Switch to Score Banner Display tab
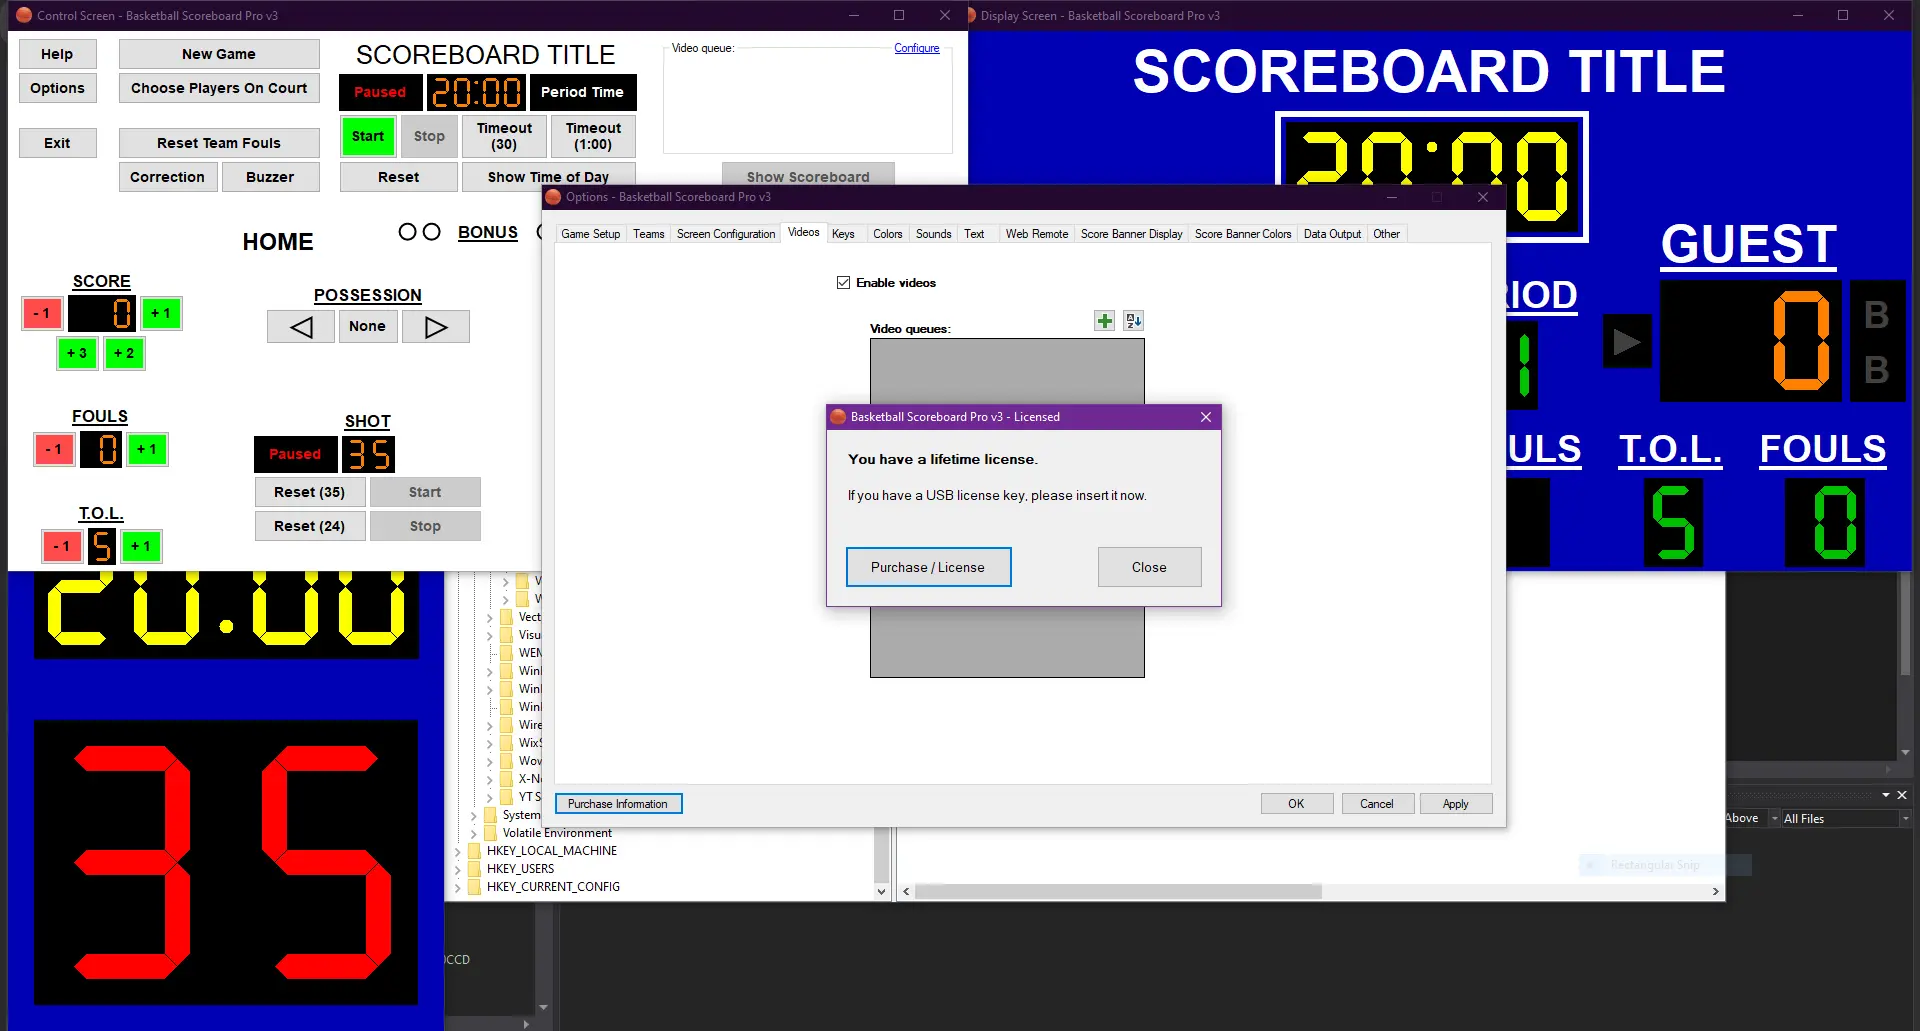 coord(1131,234)
